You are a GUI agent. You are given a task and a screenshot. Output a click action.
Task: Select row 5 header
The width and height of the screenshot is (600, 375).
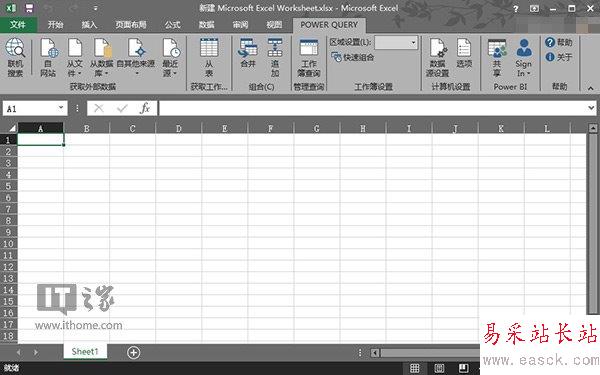pyautogui.click(x=8, y=186)
